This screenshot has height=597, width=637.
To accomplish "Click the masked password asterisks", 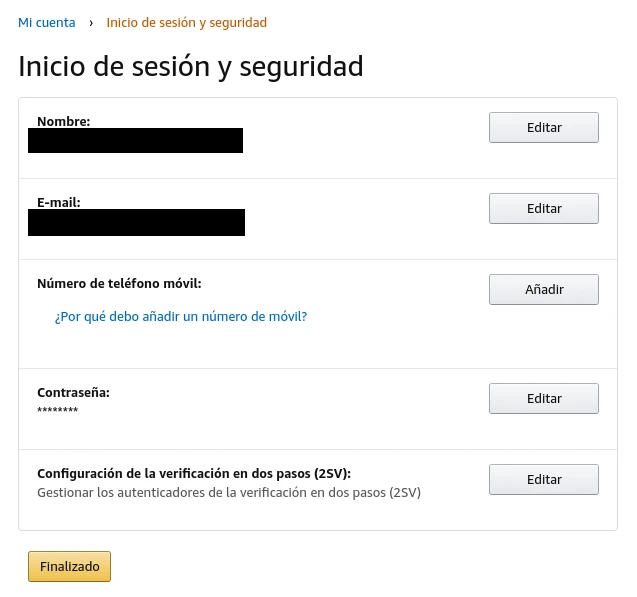I will pyautogui.click(x=57, y=411).
